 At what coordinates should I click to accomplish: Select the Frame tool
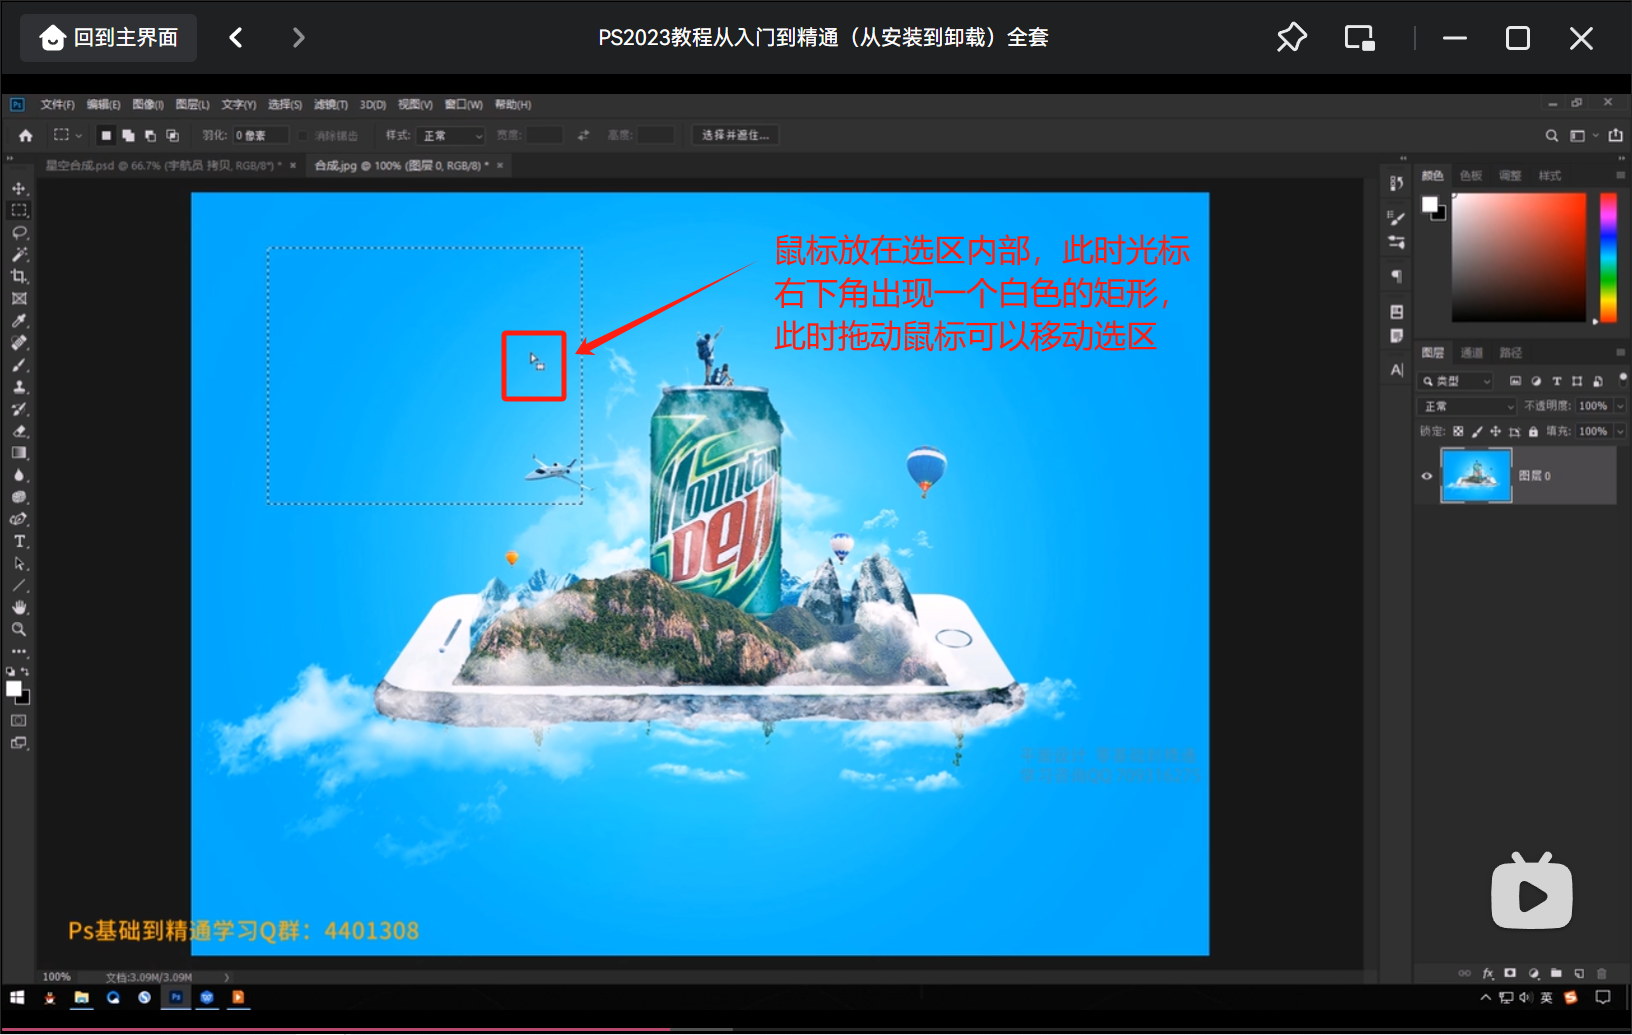(x=19, y=298)
